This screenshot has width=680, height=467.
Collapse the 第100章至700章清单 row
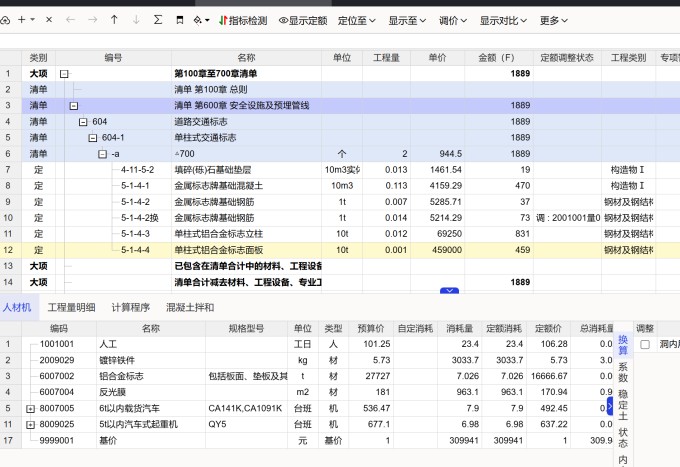coord(64,74)
